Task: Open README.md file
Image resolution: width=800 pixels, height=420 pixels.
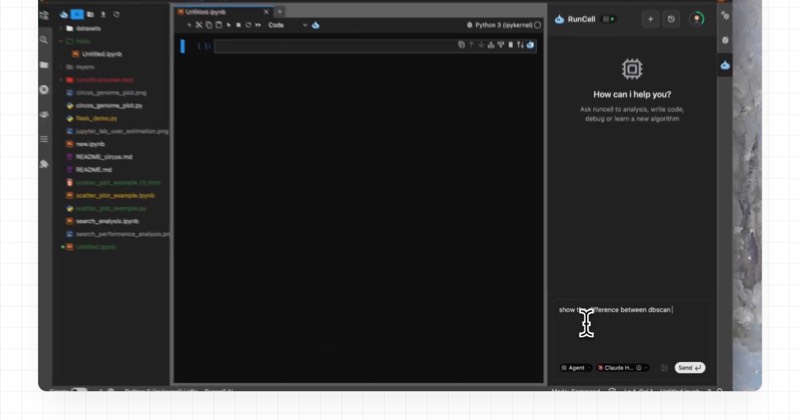Action: coord(94,169)
